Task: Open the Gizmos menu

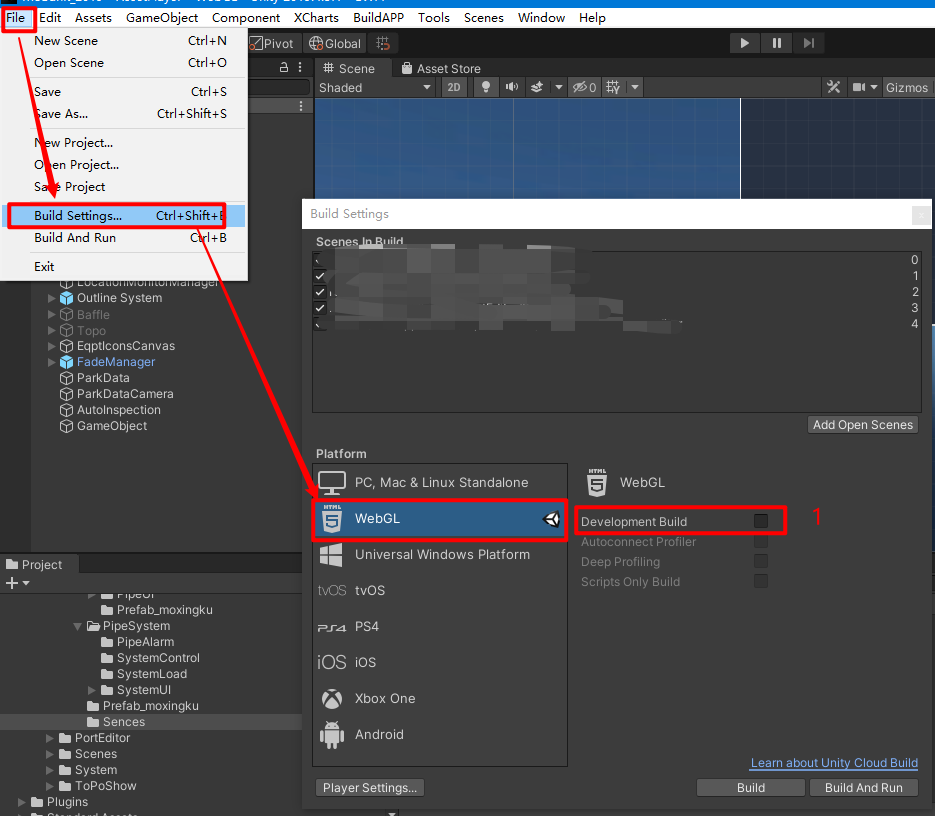Action: pos(907,88)
